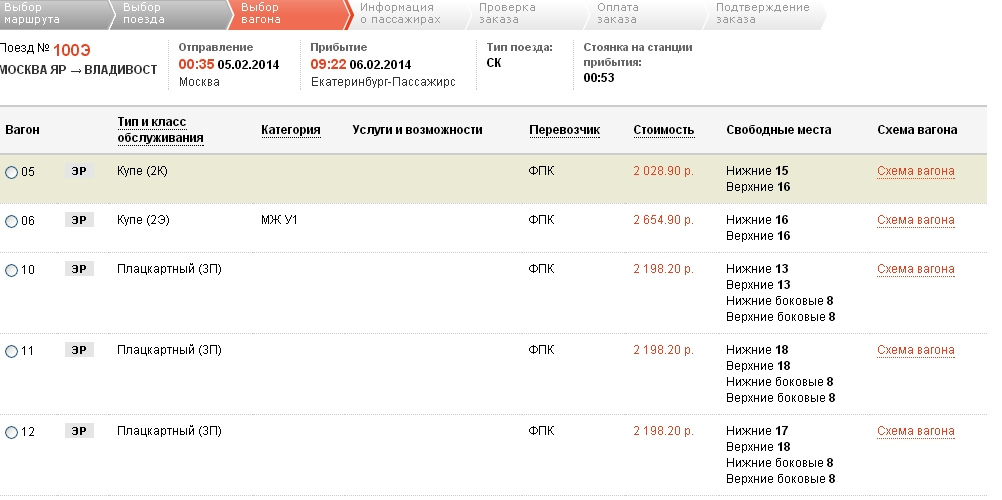Select wagon 10 radio option

(11, 270)
